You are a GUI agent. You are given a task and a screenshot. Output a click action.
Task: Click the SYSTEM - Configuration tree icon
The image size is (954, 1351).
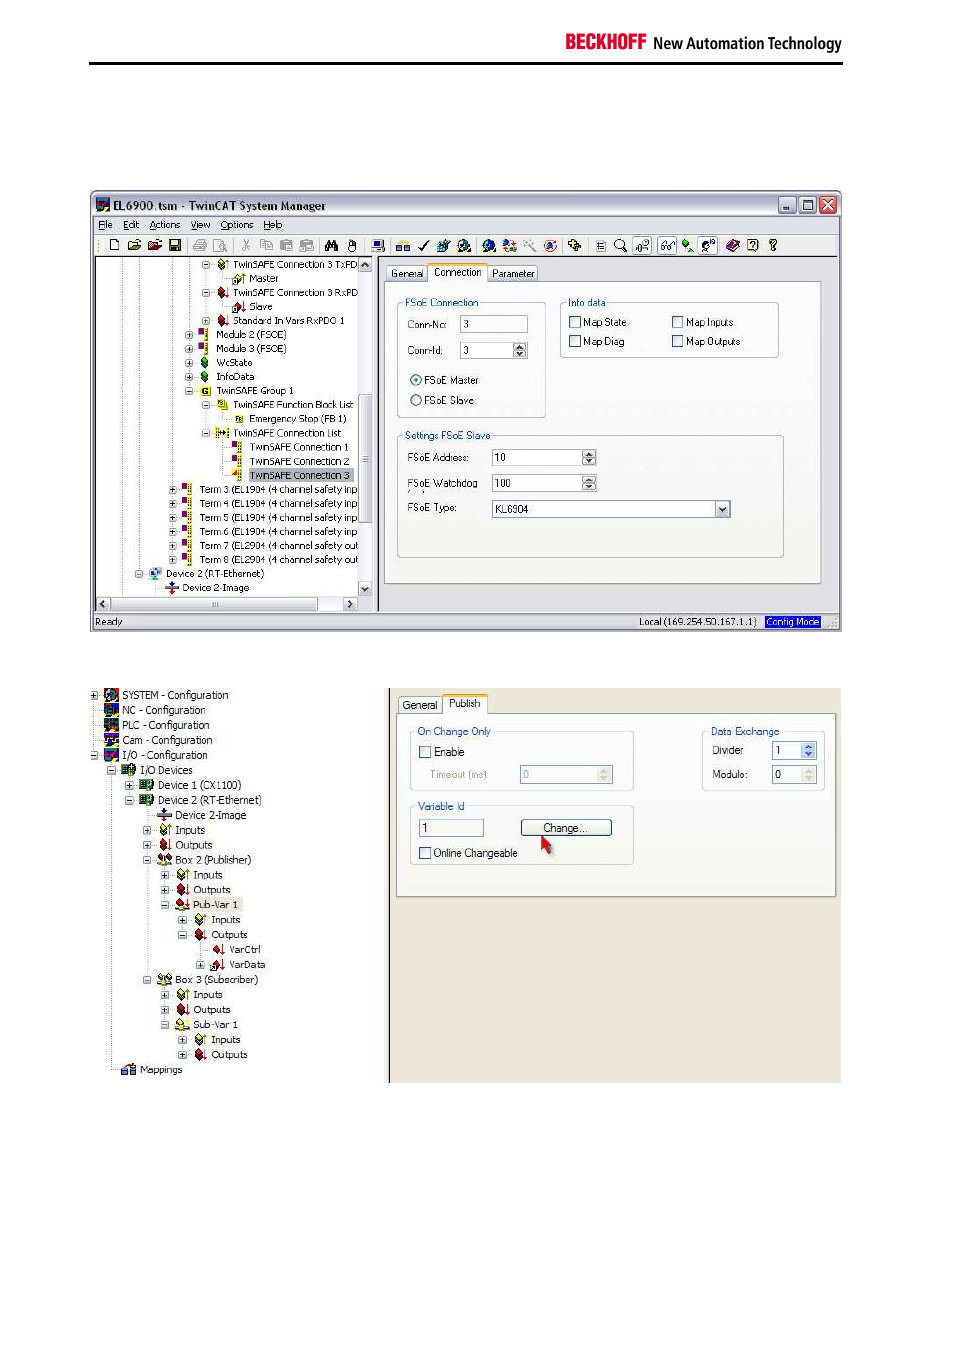pyautogui.click(x=111, y=695)
